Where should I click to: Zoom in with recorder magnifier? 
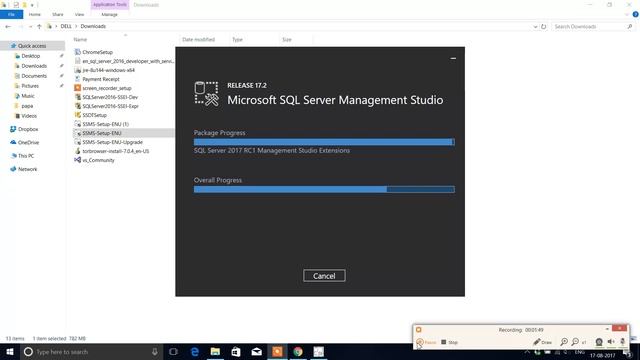click(x=564, y=342)
